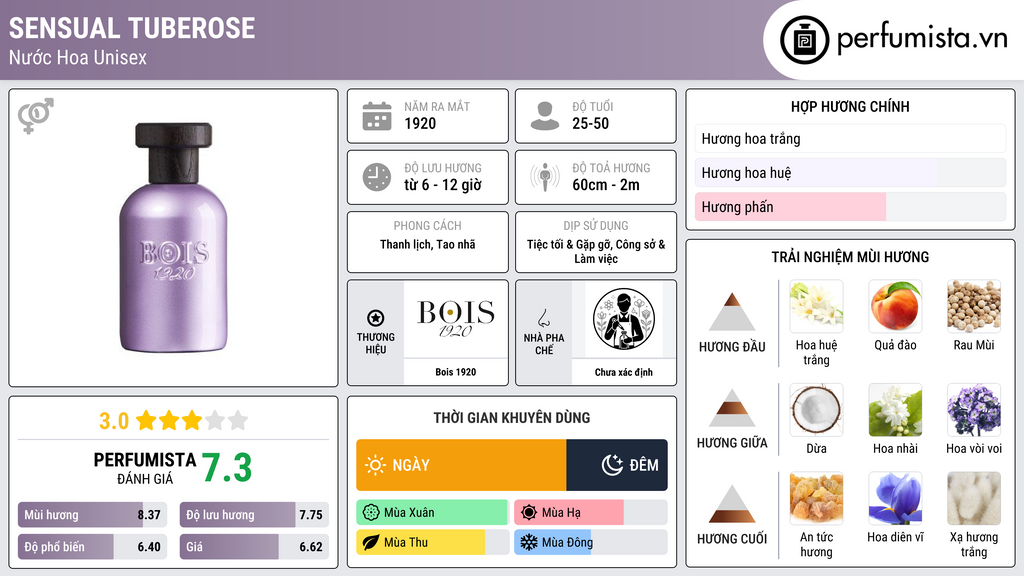Click the three-star rating row
The height and width of the screenshot is (576, 1024).
tap(191, 421)
